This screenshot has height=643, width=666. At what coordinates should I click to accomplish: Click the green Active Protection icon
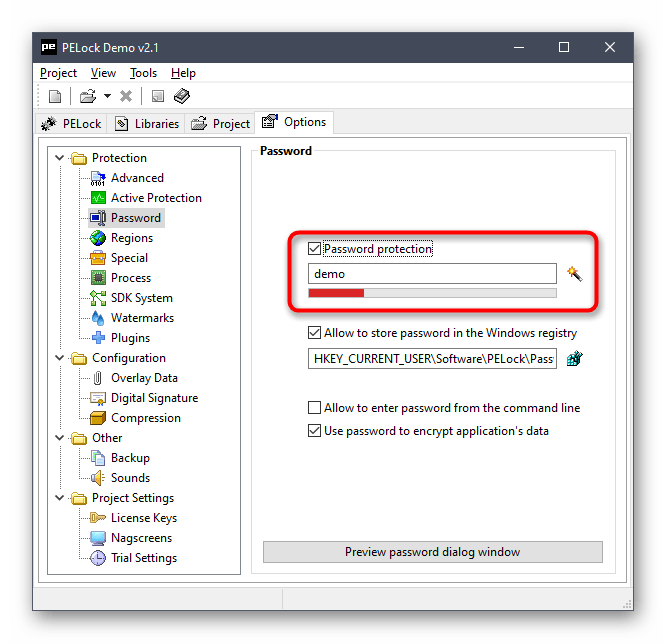[98, 198]
